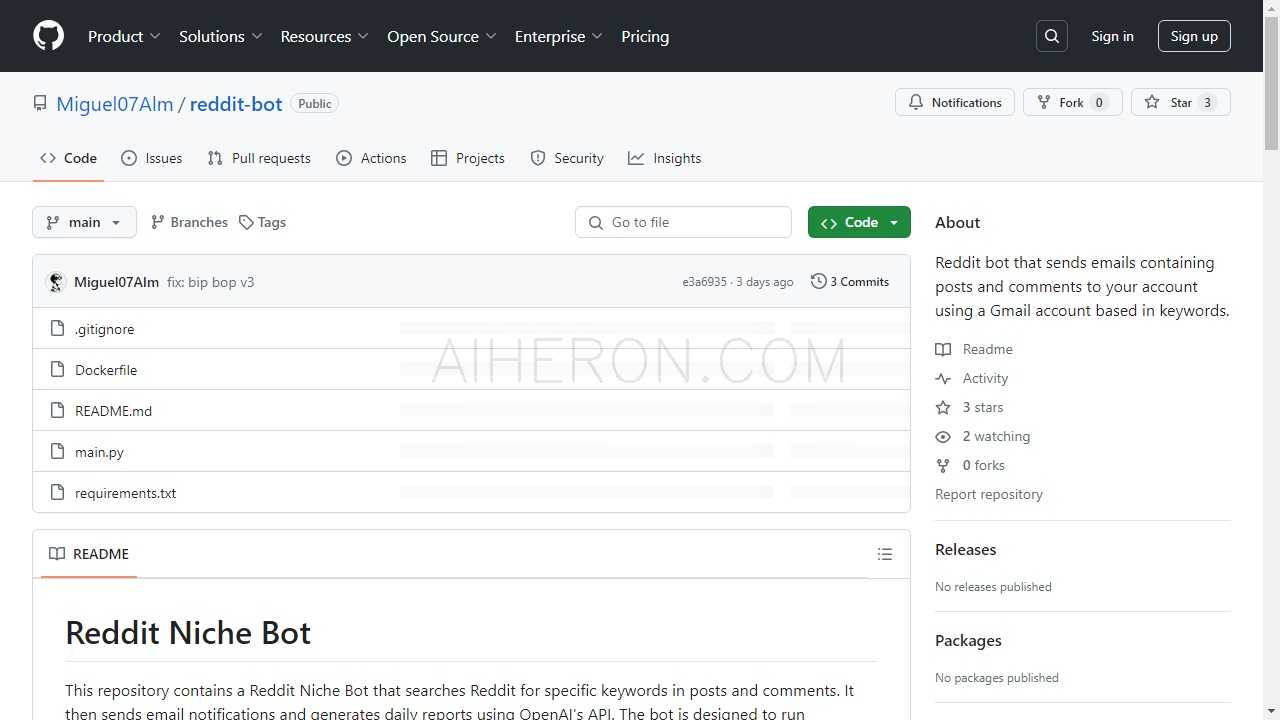
Task: Open the requirements.txt file name
Action: pos(125,493)
